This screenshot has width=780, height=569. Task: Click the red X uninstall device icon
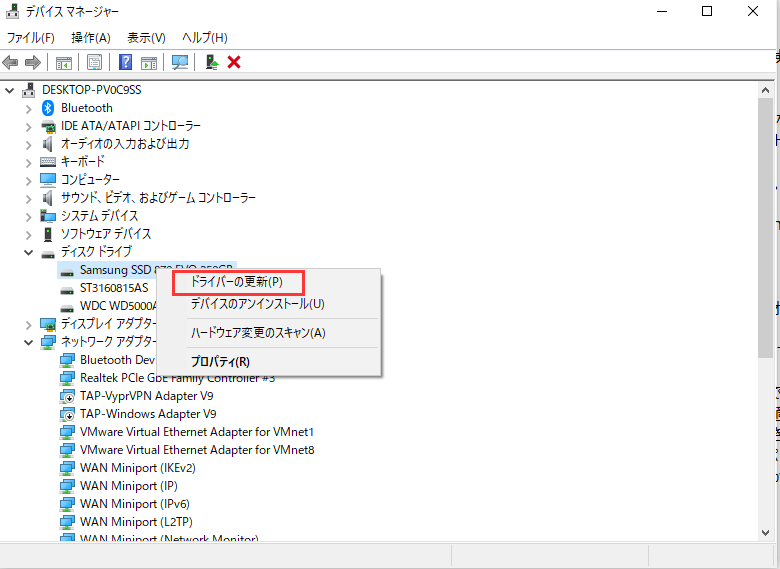(x=234, y=62)
